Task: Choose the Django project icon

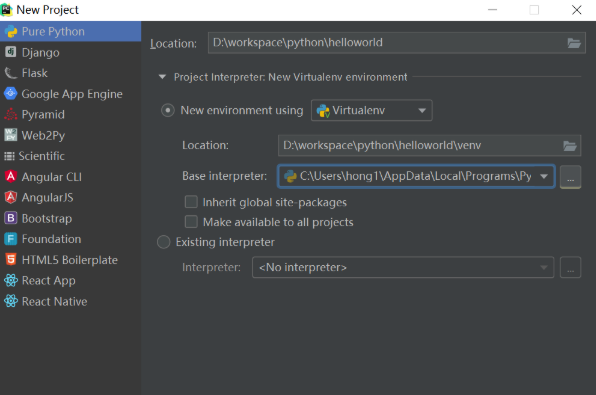Action: click(x=10, y=52)
